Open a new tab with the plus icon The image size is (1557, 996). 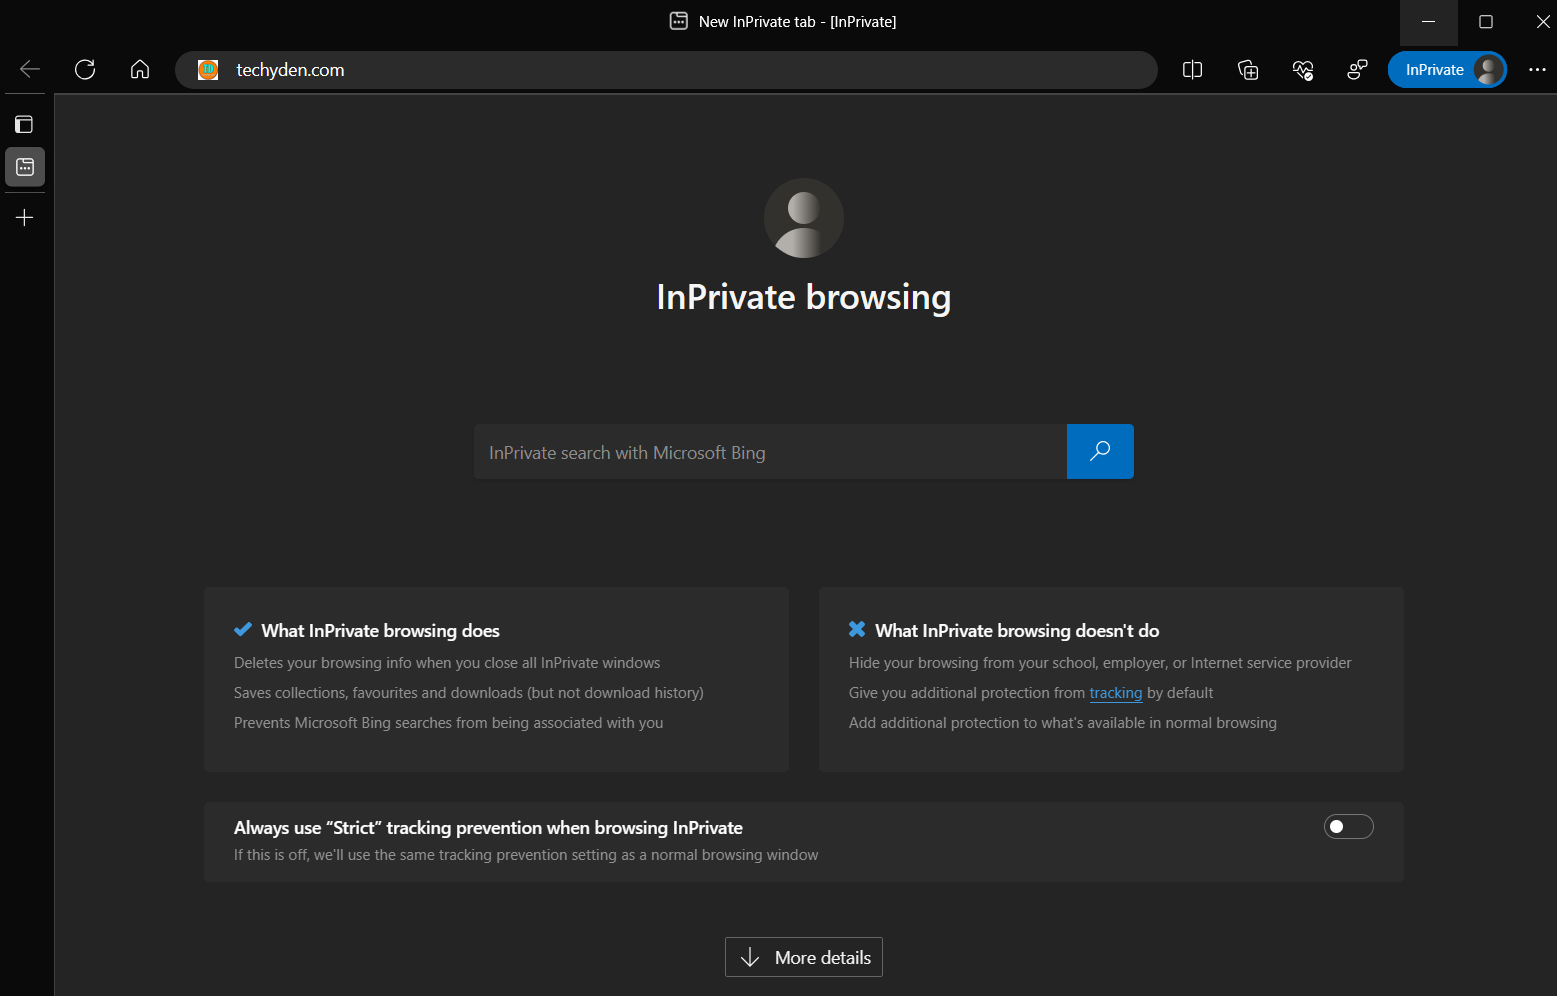click(x=24, y=217)
